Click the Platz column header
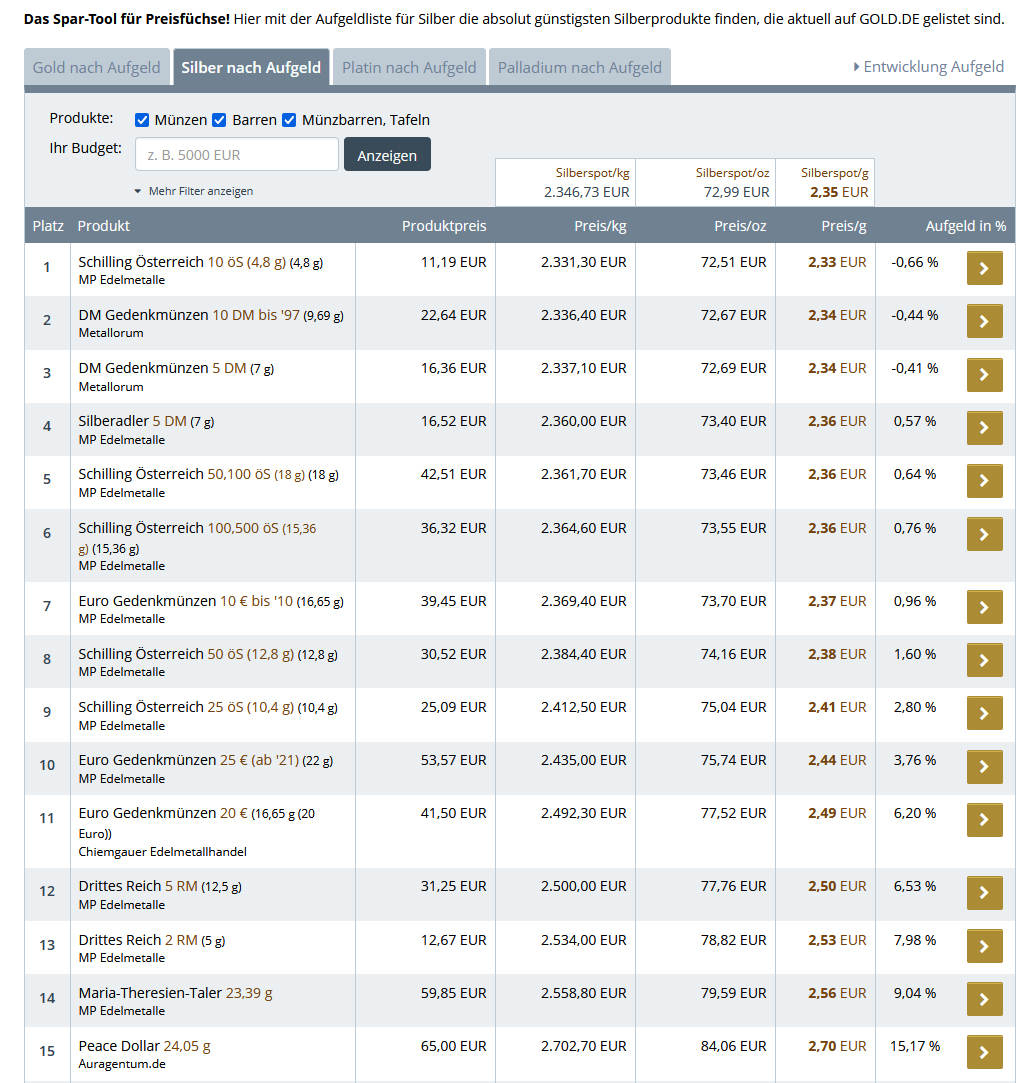The image size is (1030, 1083). 48,226
